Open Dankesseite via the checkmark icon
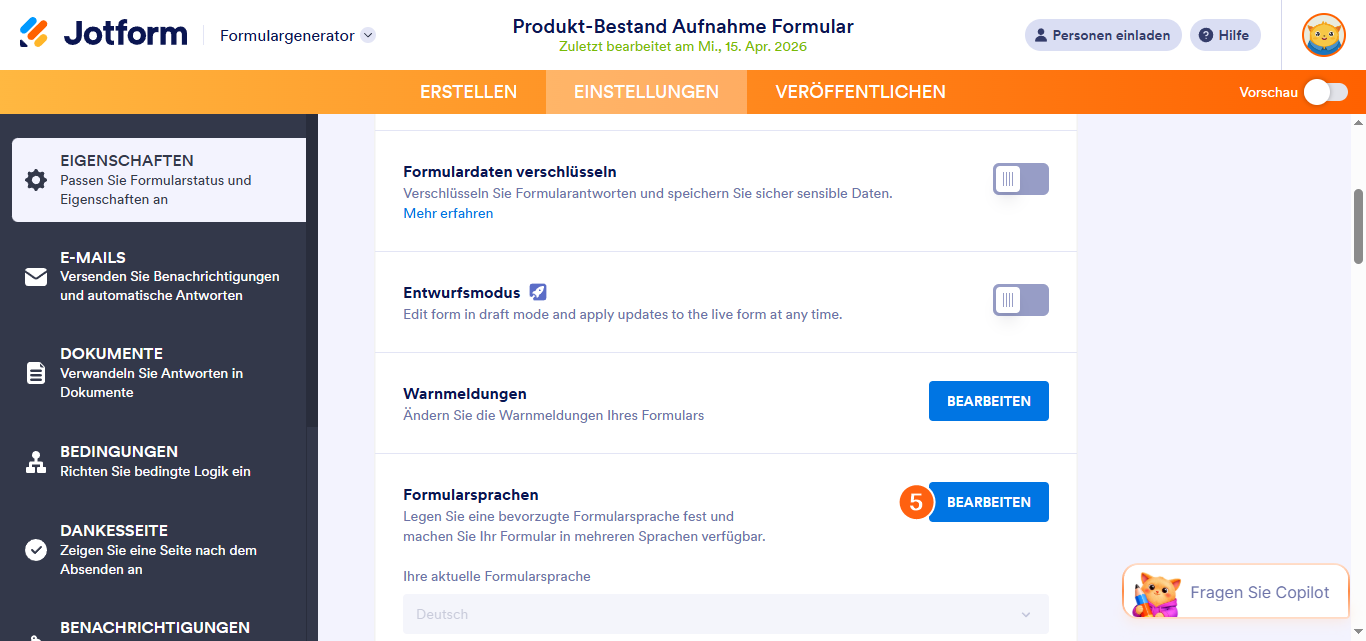This screenshot has height=641, width=1366. (x=36, y=549)
